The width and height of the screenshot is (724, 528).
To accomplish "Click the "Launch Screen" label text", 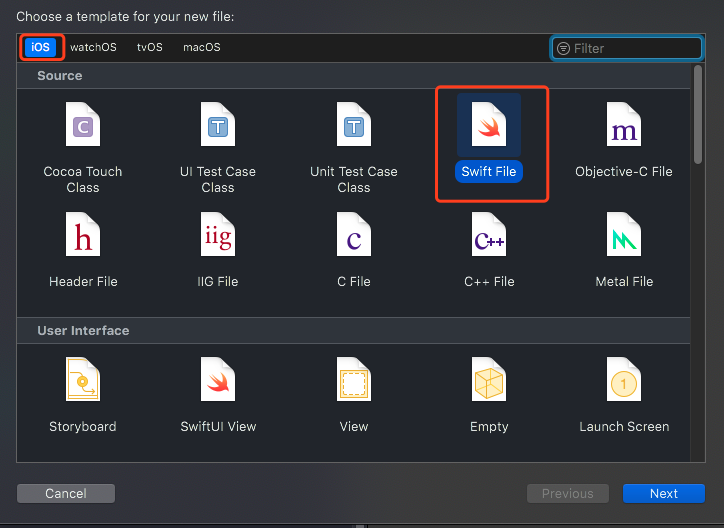I will click(x=624, y=426).
